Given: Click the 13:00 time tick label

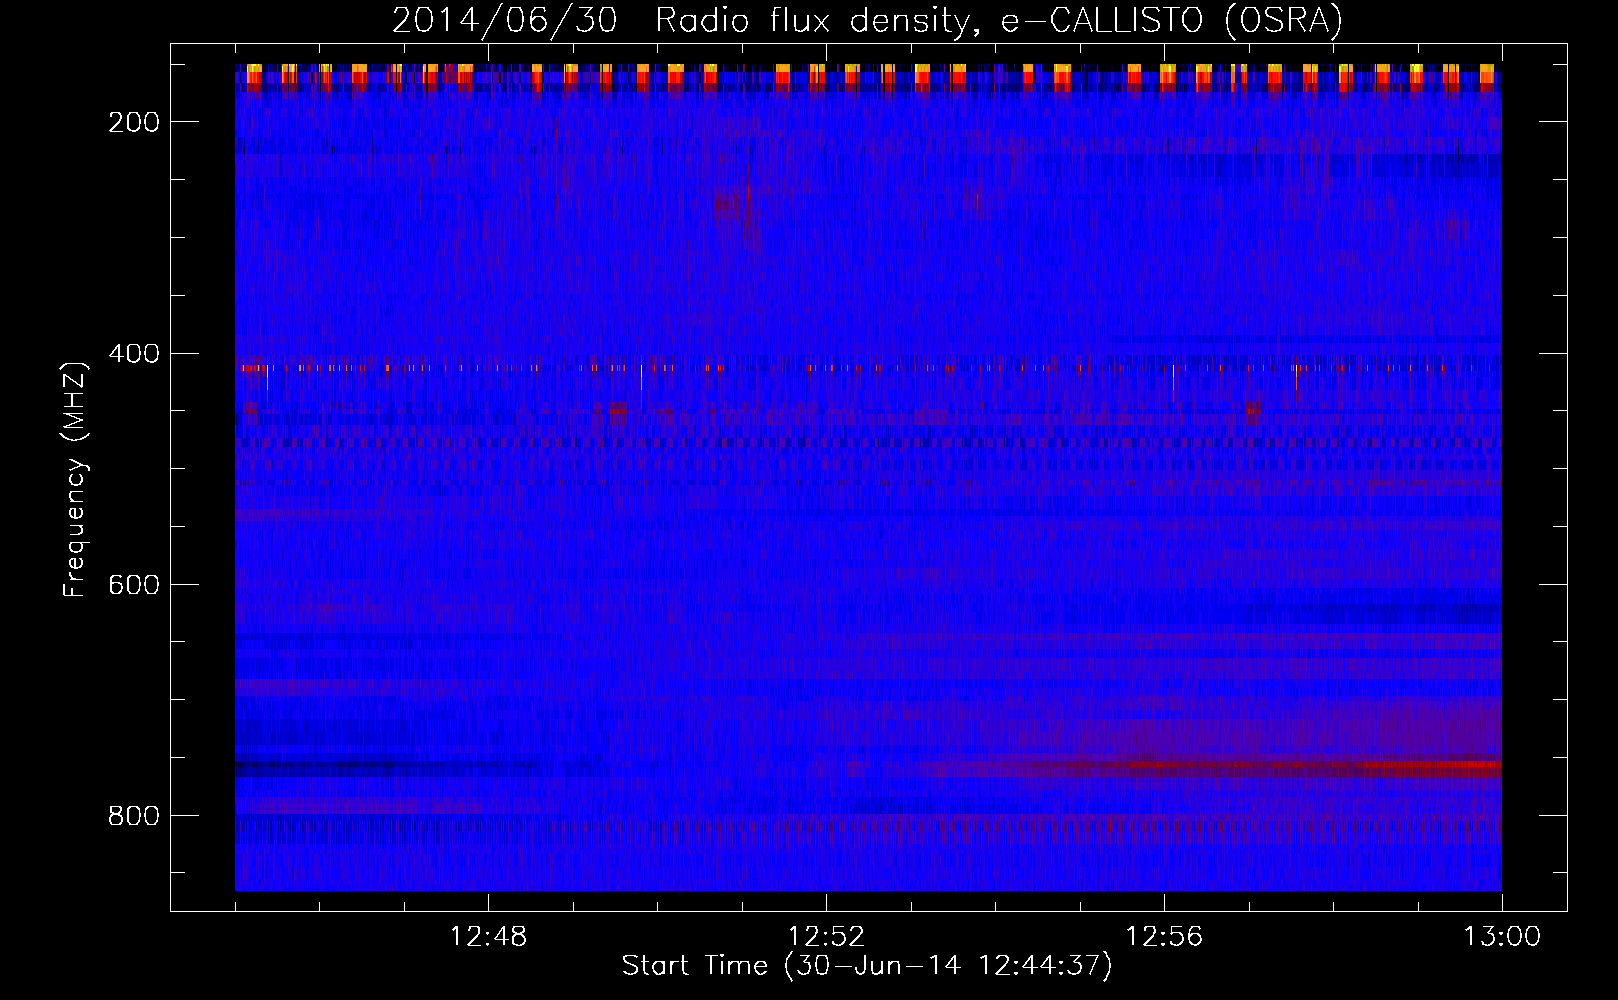Looking at the screenshot, I should click(x=1502, y=937).
